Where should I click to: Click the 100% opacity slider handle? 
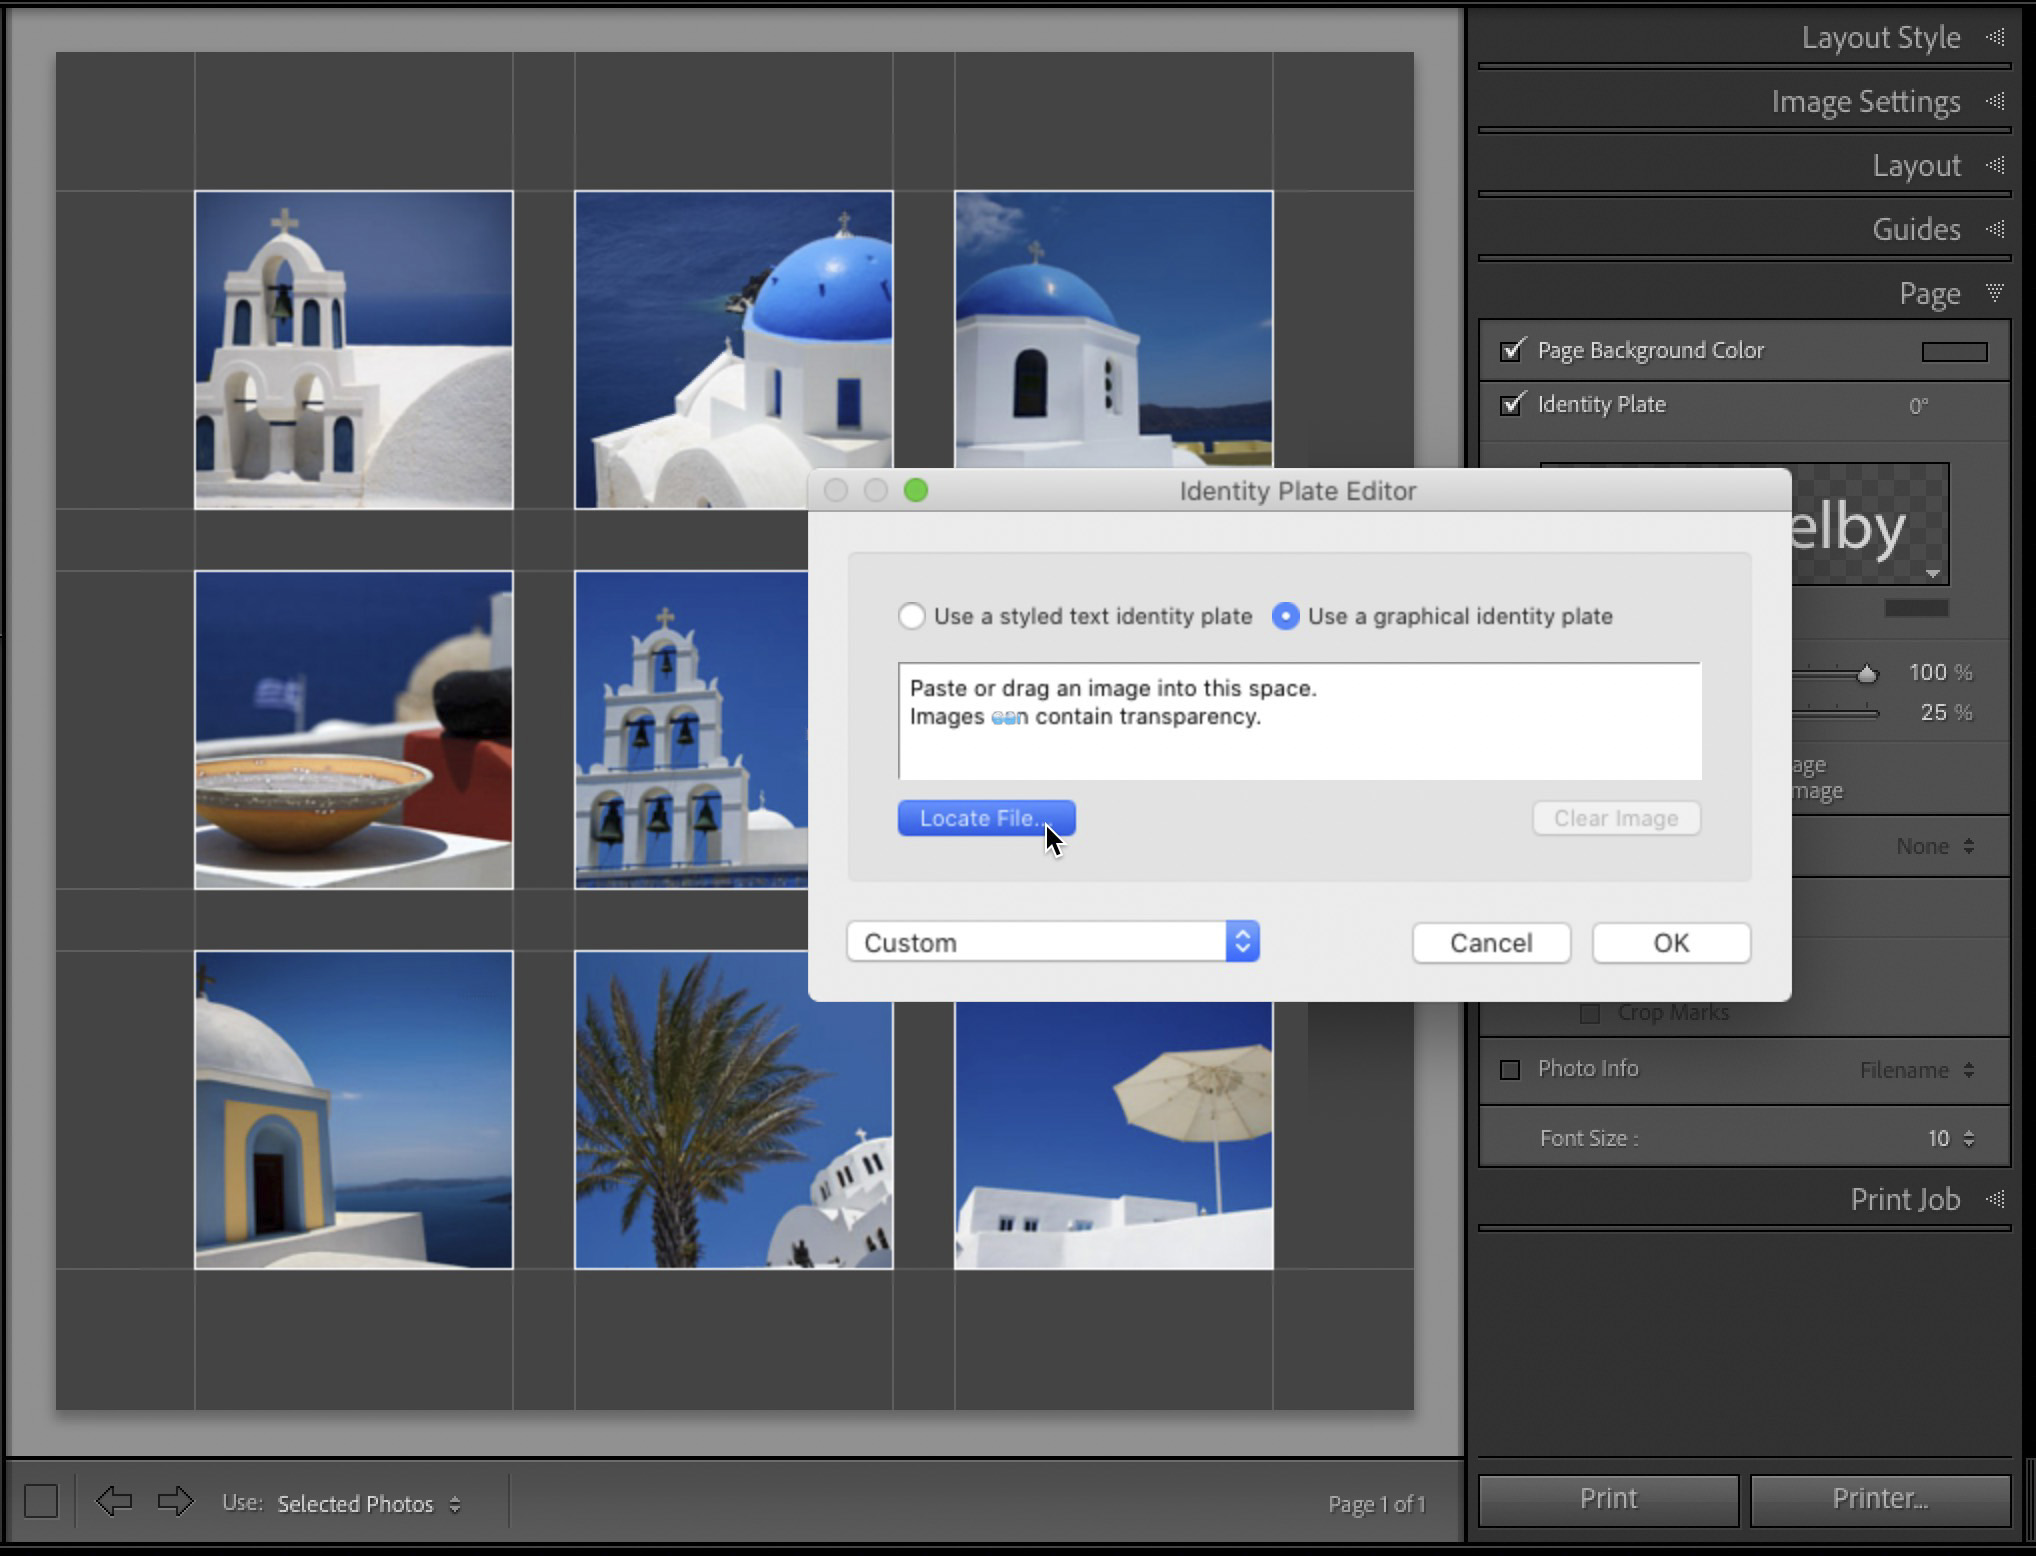(x=1869, y=672)
